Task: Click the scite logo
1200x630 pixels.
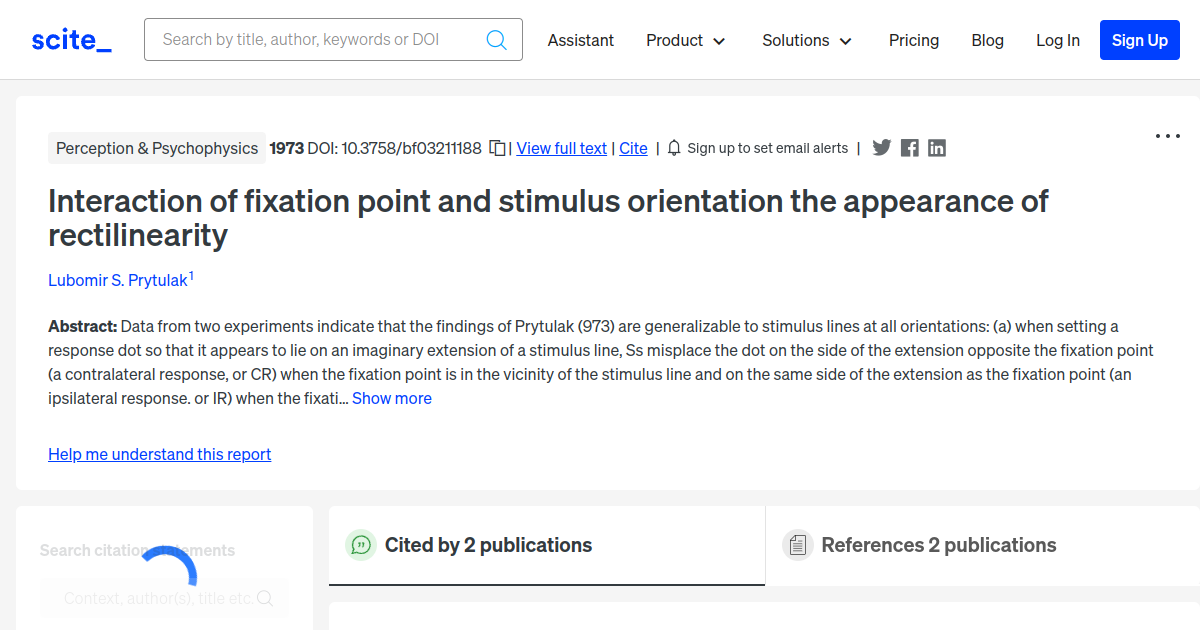Action: (x=70, y=39)
